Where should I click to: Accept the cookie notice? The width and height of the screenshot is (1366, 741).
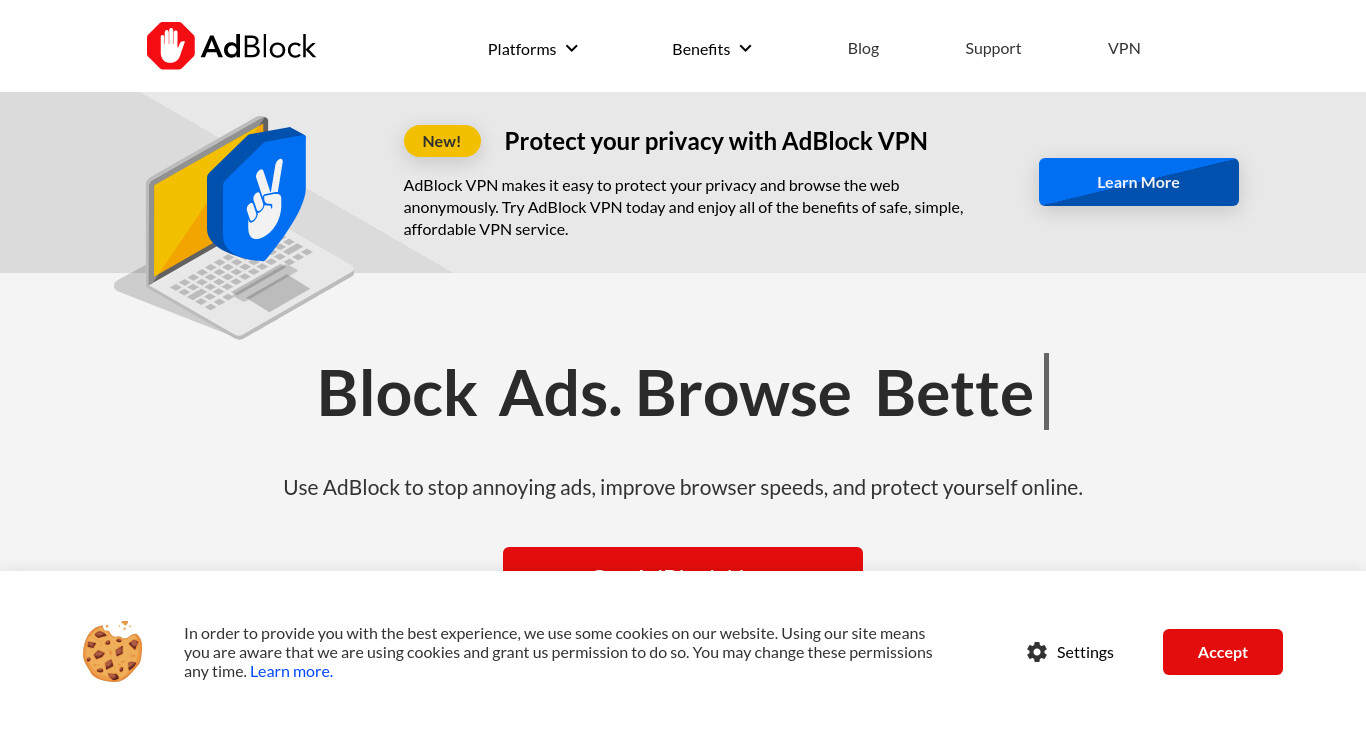tap(1223, 652)
